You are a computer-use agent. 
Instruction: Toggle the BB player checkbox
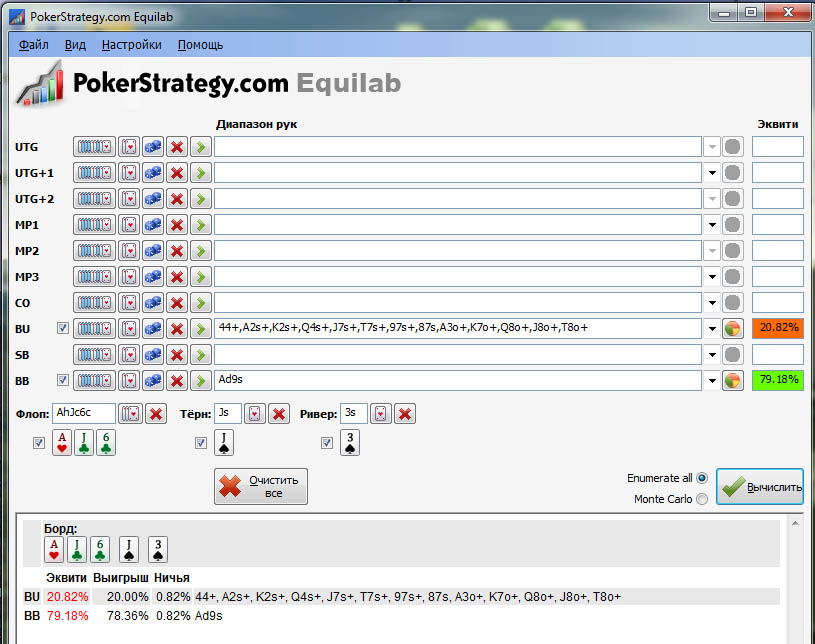[63, 380]
